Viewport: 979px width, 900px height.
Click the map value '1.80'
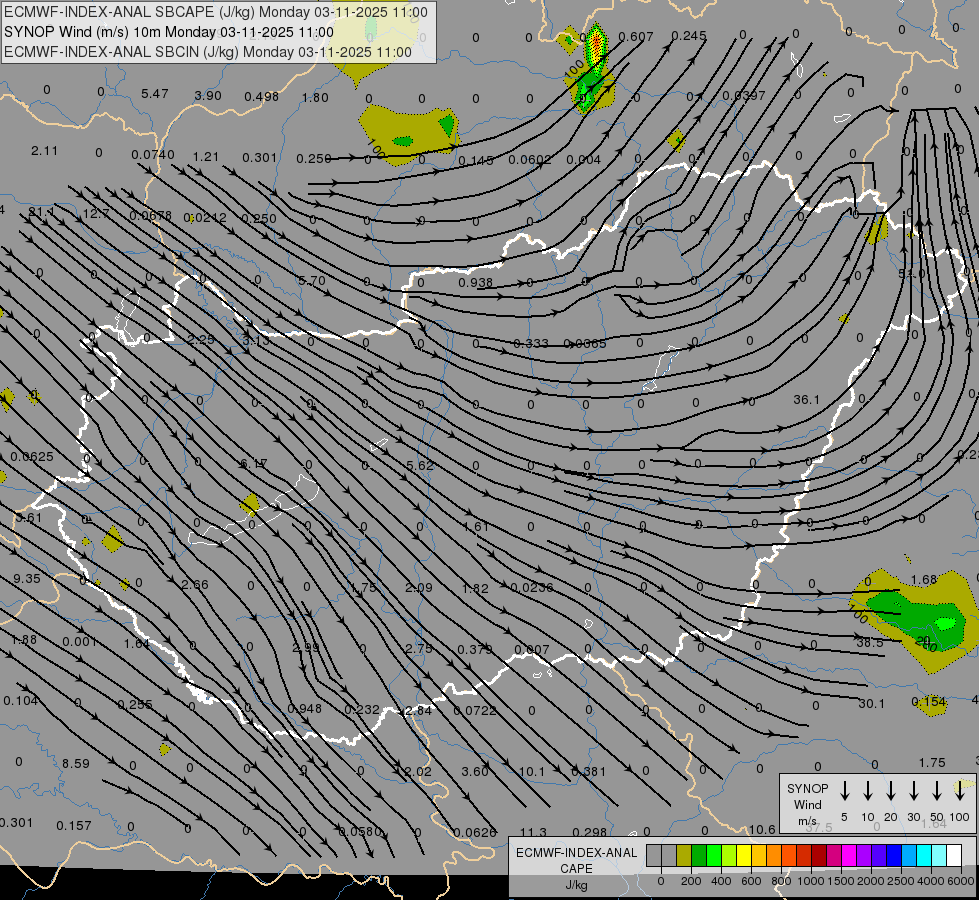point(315,97)
